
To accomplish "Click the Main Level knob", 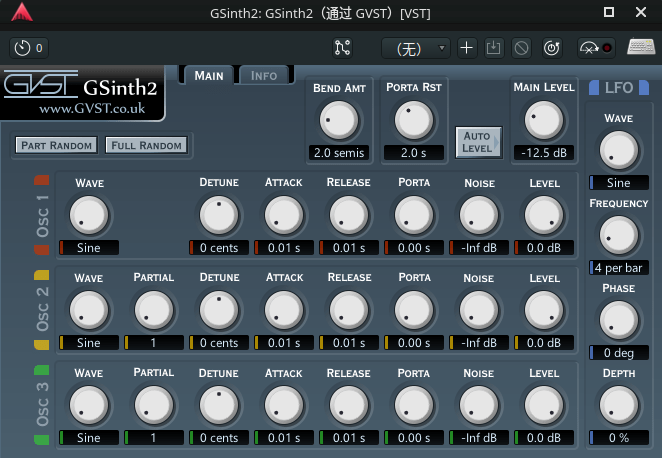I will coord(544,120).
